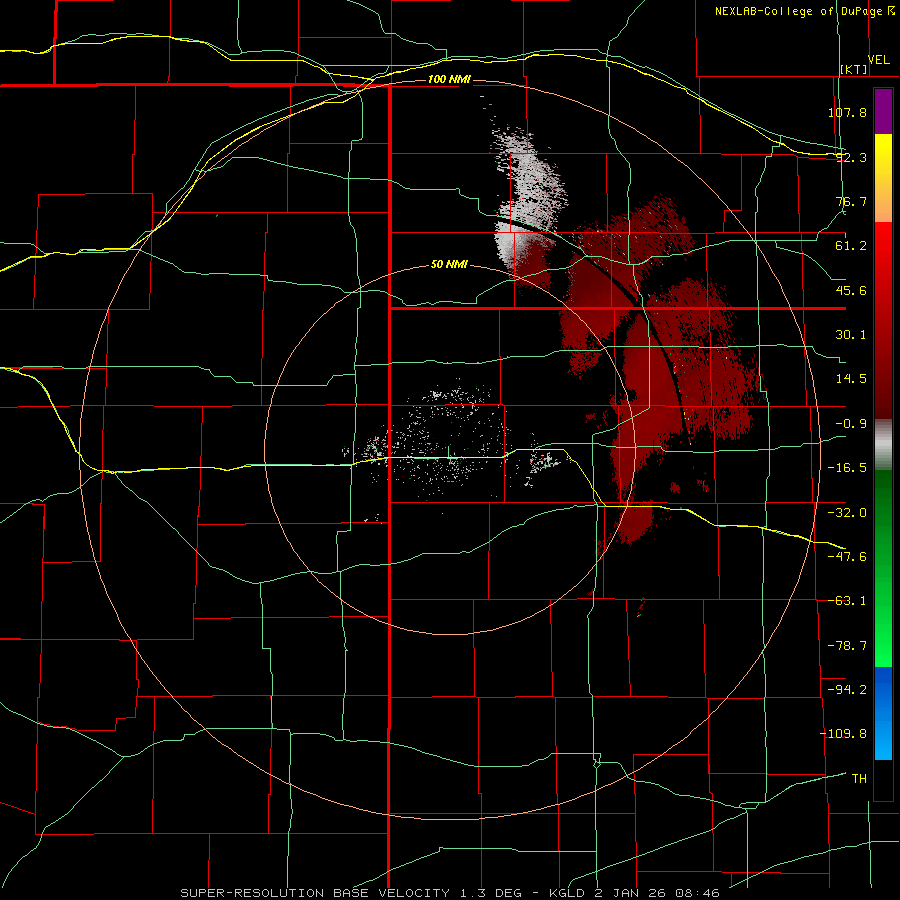This screenshot has height=900, width=900.
Task: Click the NEXLAB-College of DuPage credit text
Action: point(803,11)
